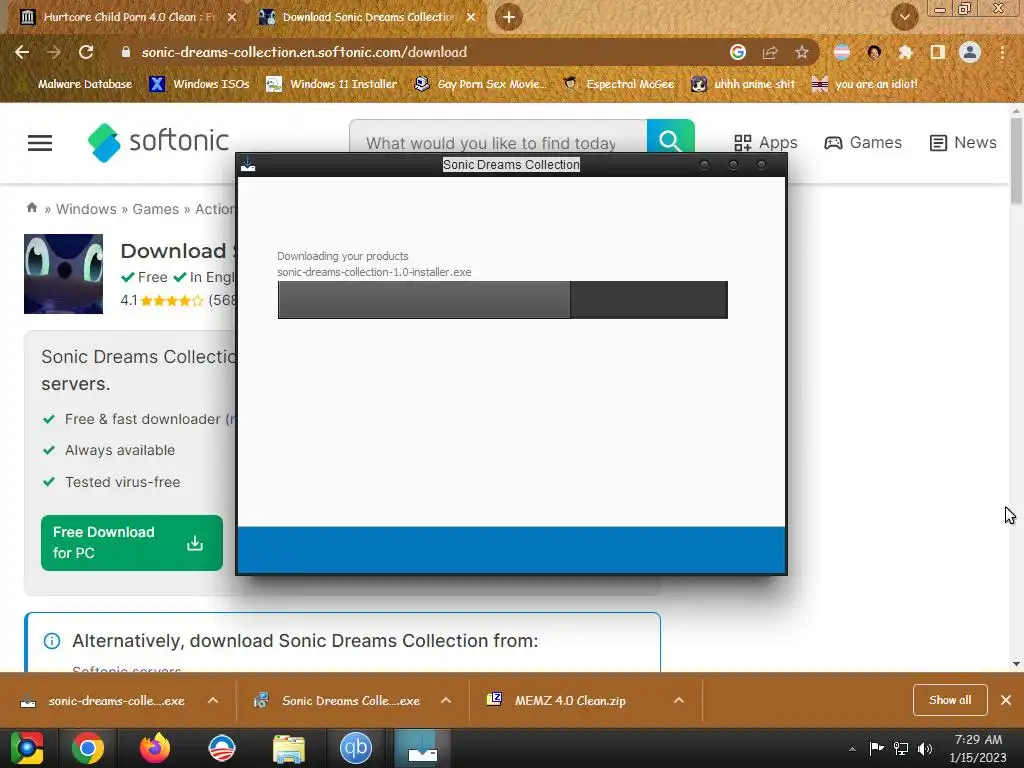1024x768 pixels.
Task: Open the Action Center flag icon
Action: coord(876,748)
